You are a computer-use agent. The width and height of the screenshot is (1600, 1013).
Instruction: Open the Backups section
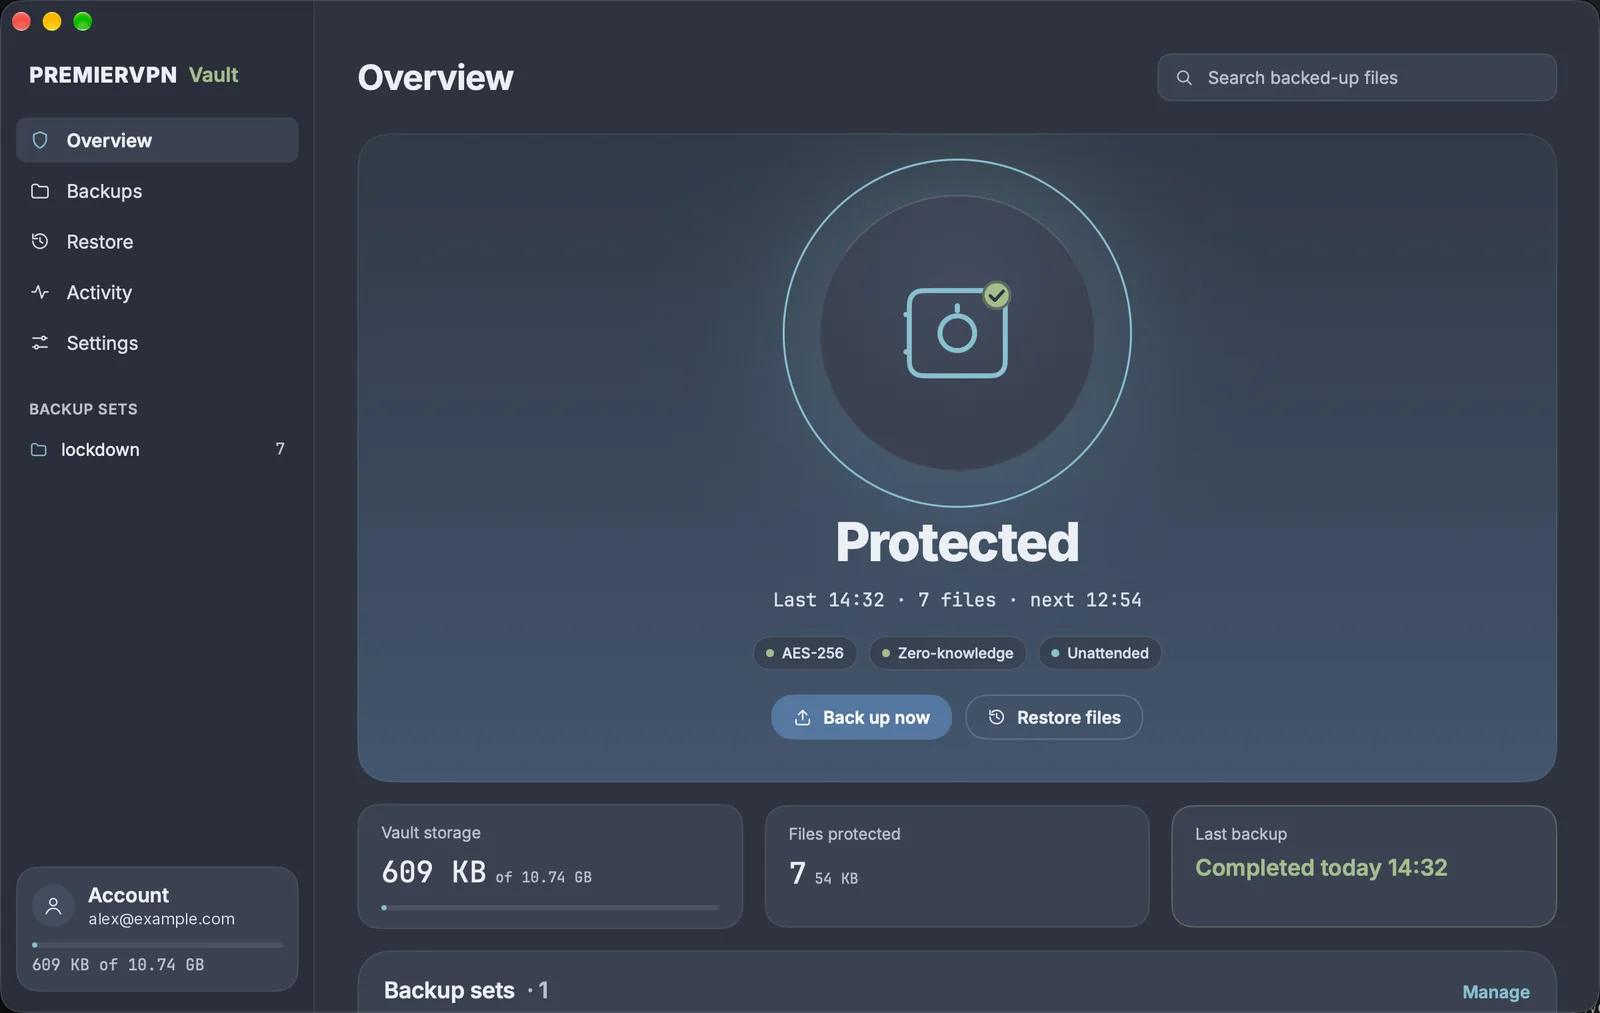(x=157, y=191)
